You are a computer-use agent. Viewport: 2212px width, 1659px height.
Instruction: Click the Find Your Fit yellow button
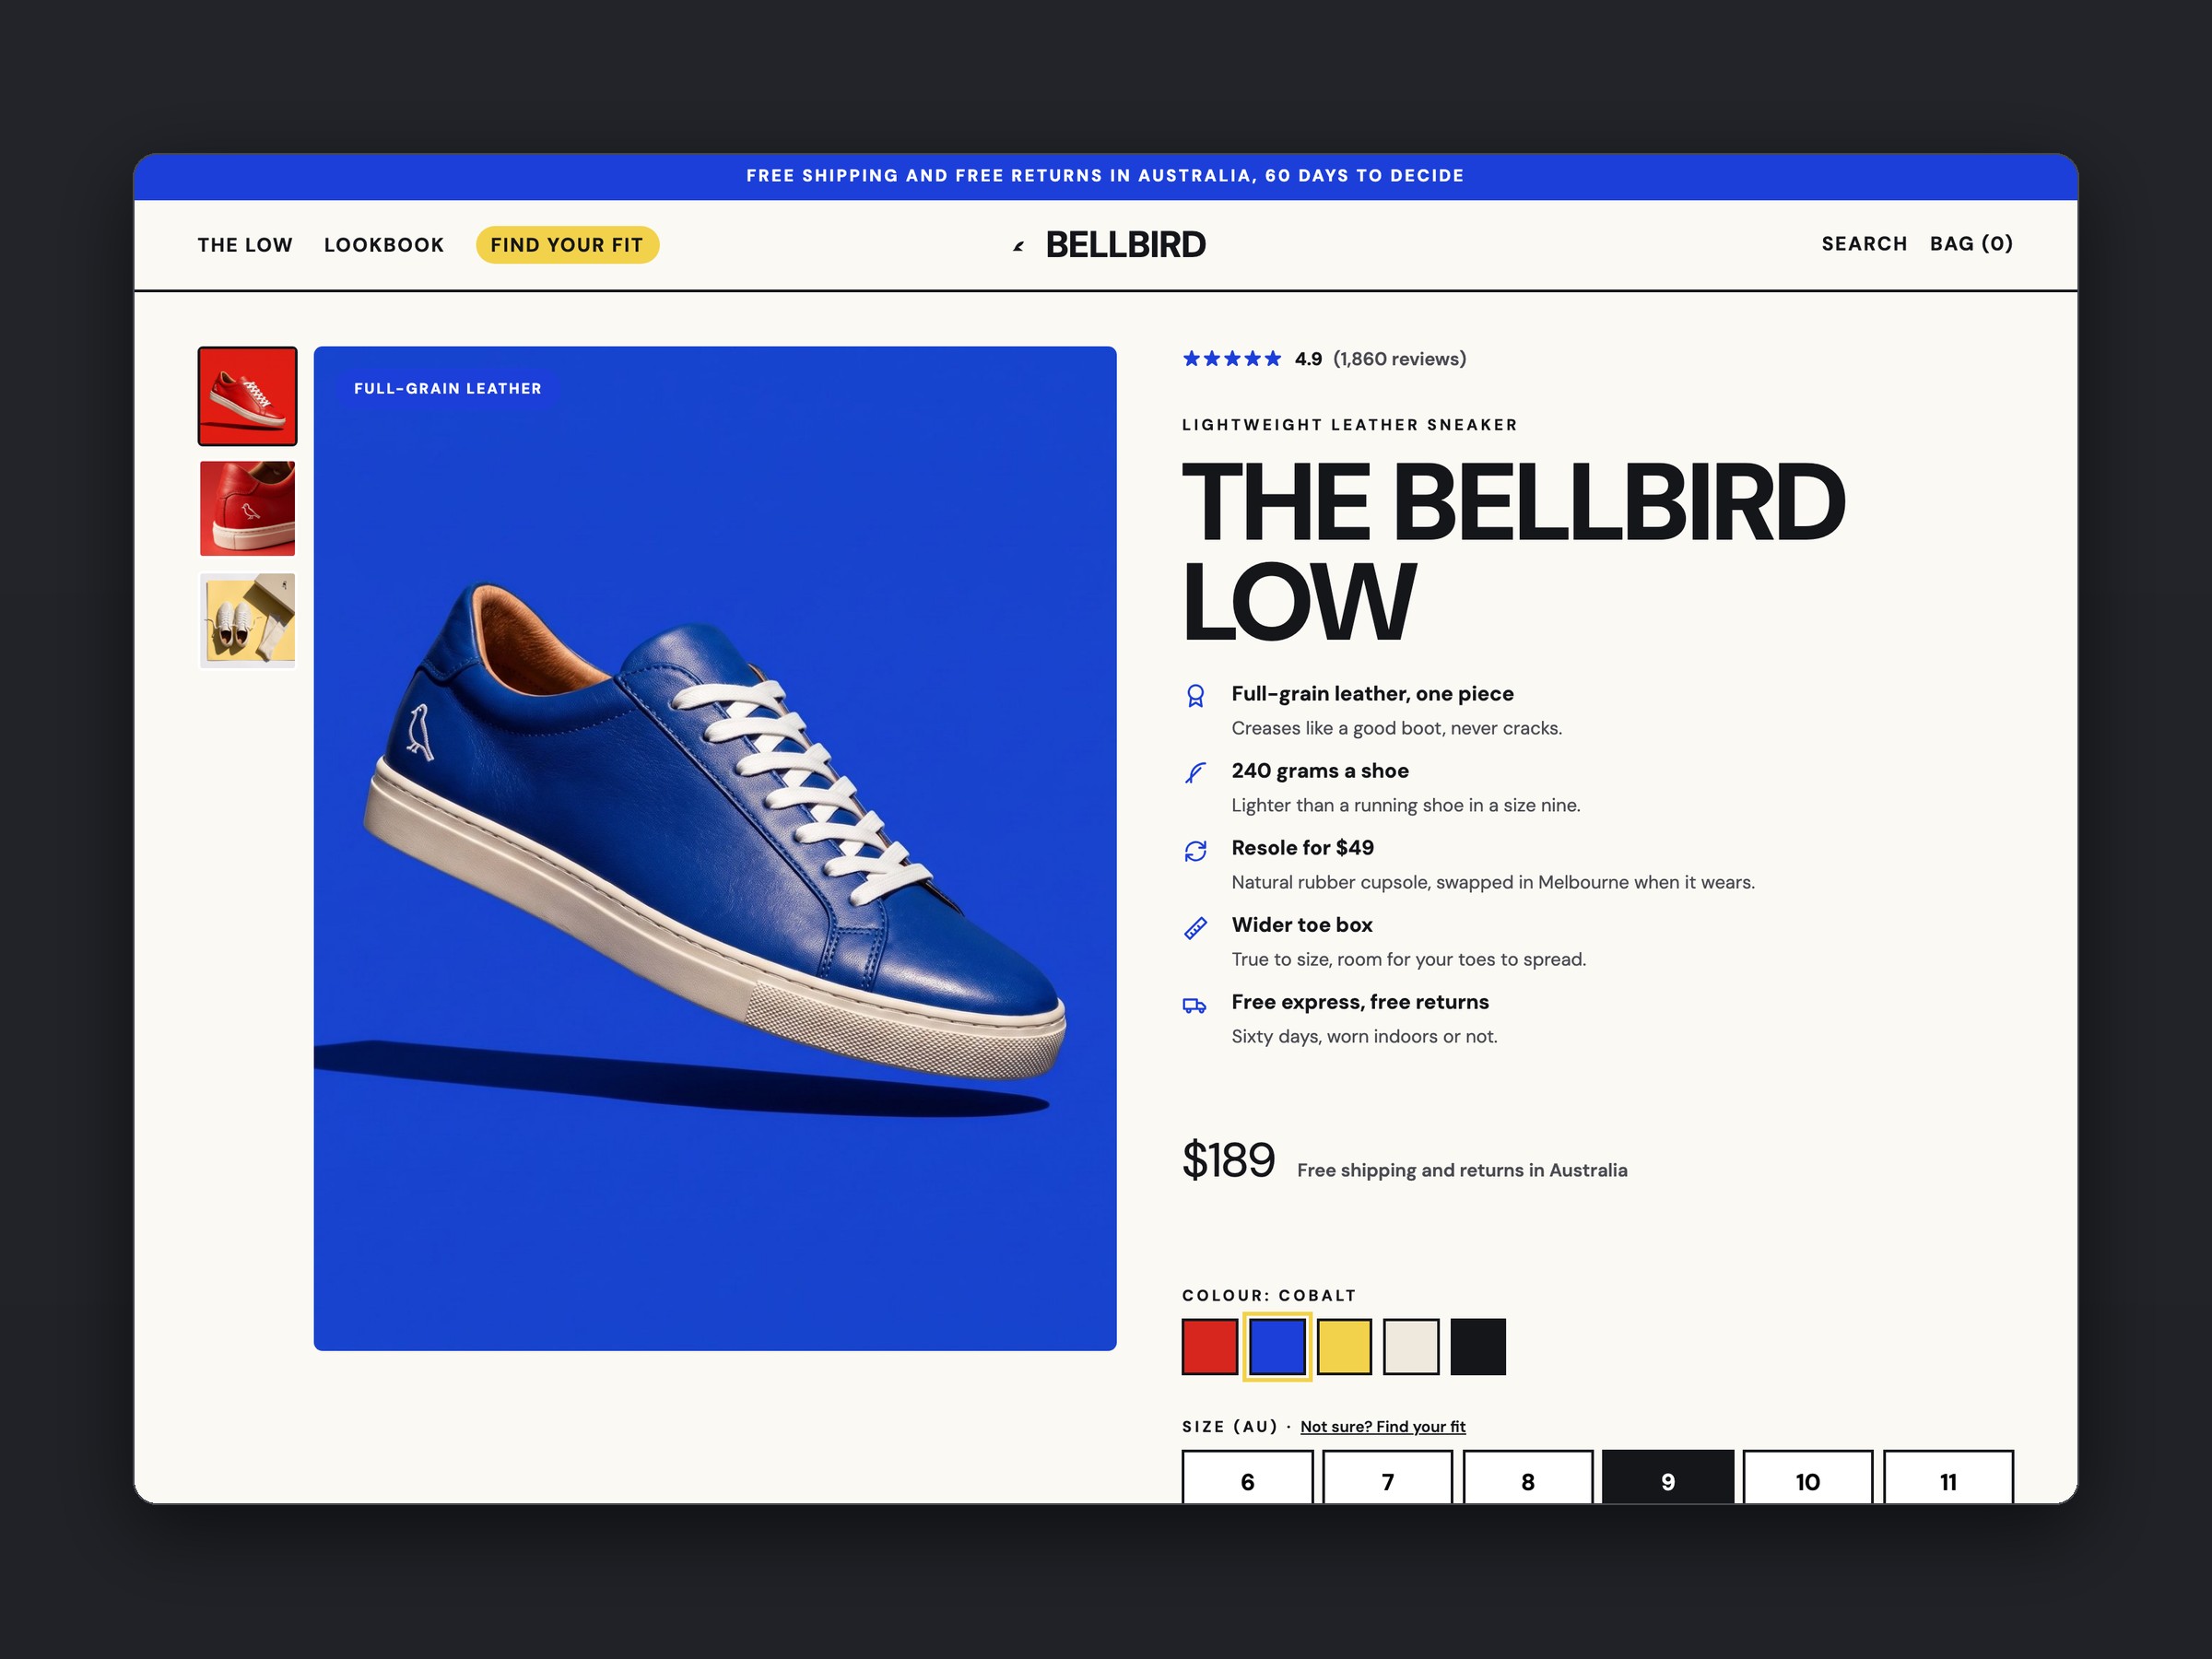pos(567,245)
